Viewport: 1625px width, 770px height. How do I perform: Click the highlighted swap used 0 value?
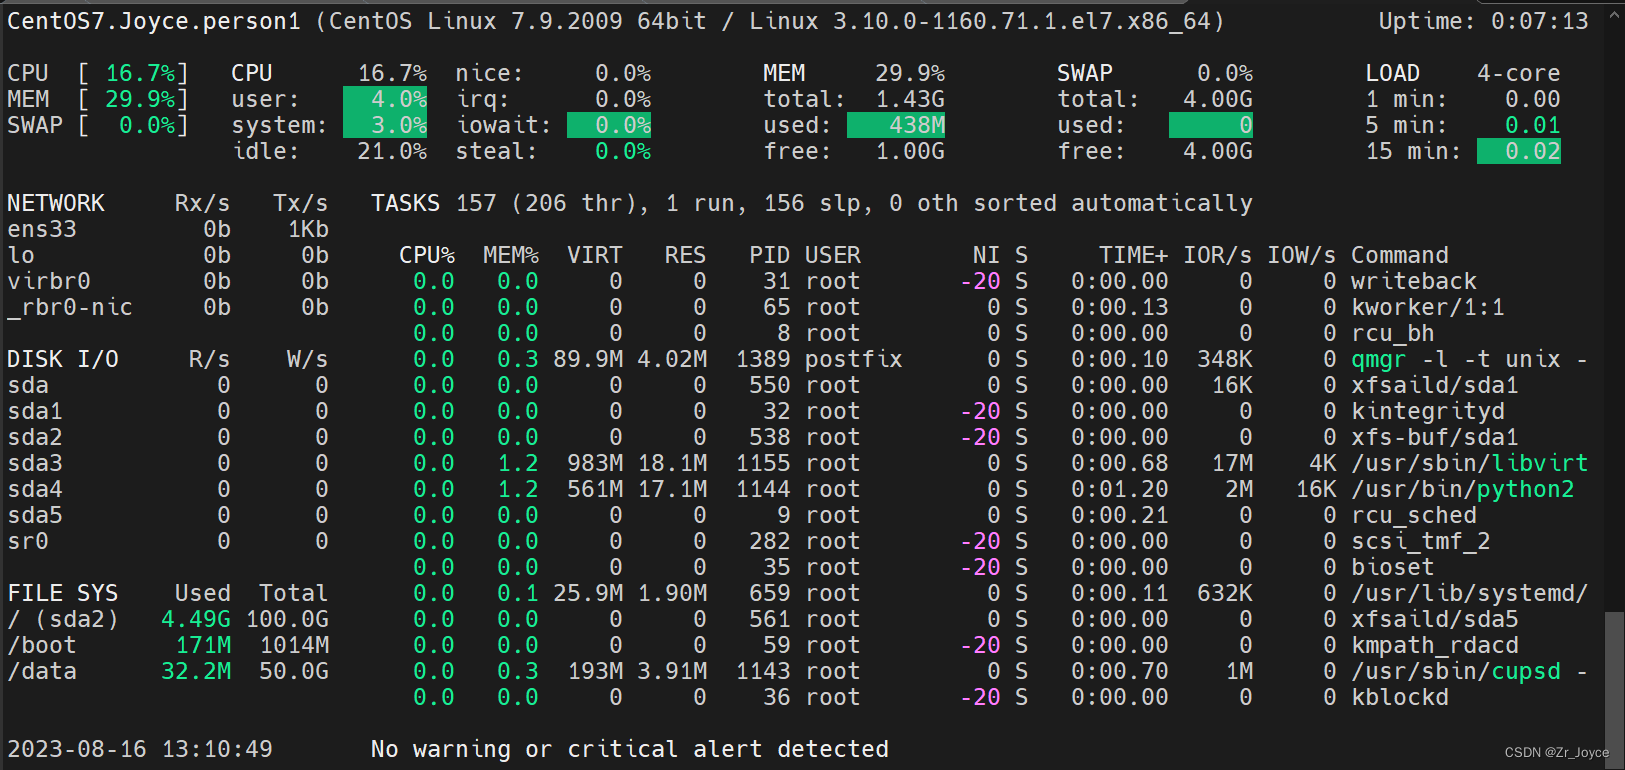pyautogui.click(x=1211, y=125)
